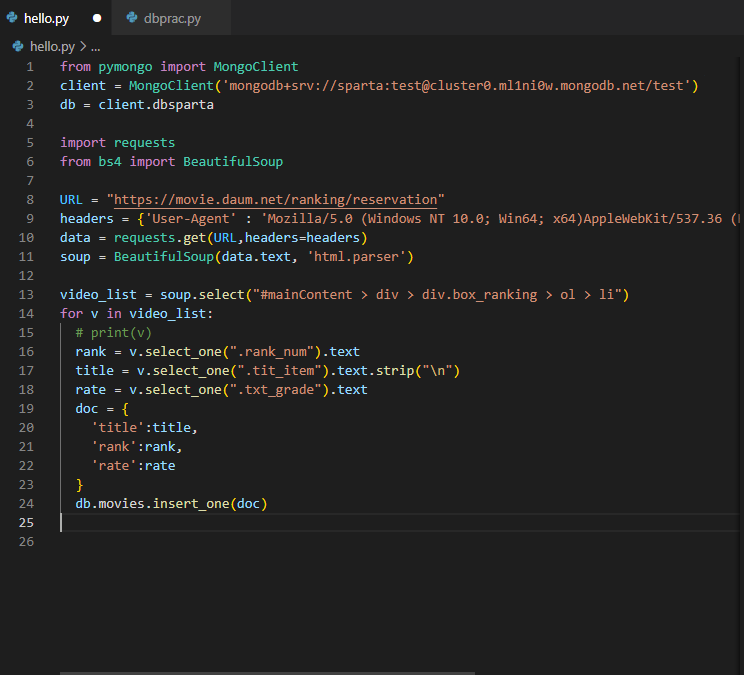Click 'soup' variable on line 11
The image size is (744, 675).
(75, 257)
